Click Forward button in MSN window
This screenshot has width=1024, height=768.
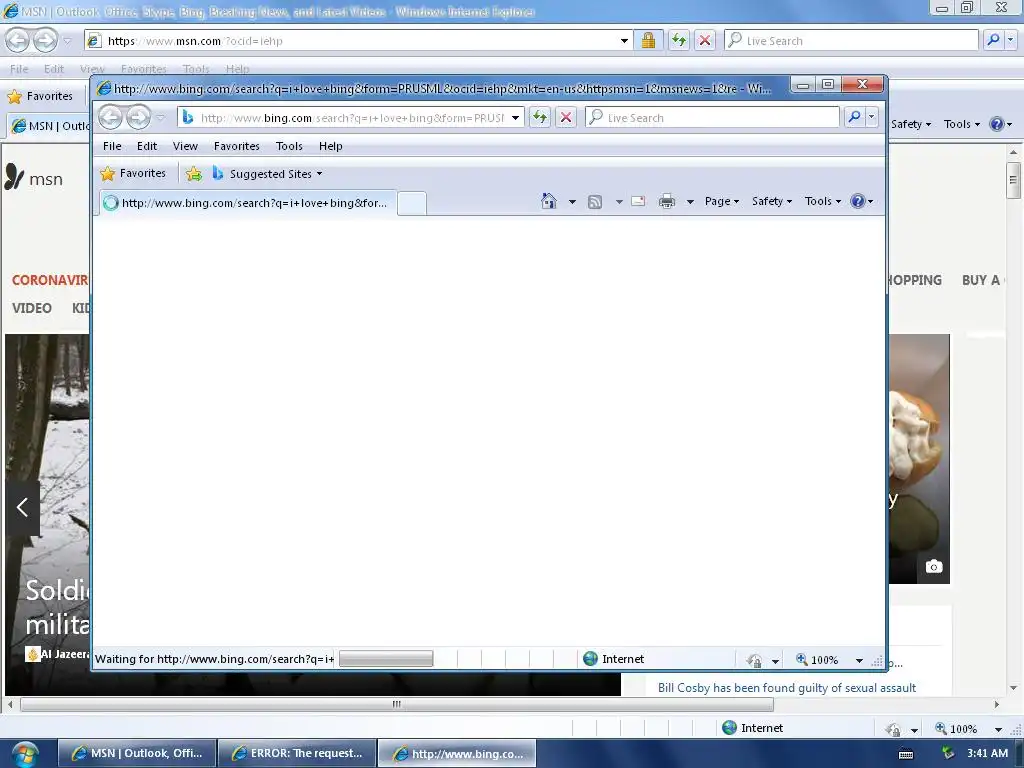click(x=45, y=40)
